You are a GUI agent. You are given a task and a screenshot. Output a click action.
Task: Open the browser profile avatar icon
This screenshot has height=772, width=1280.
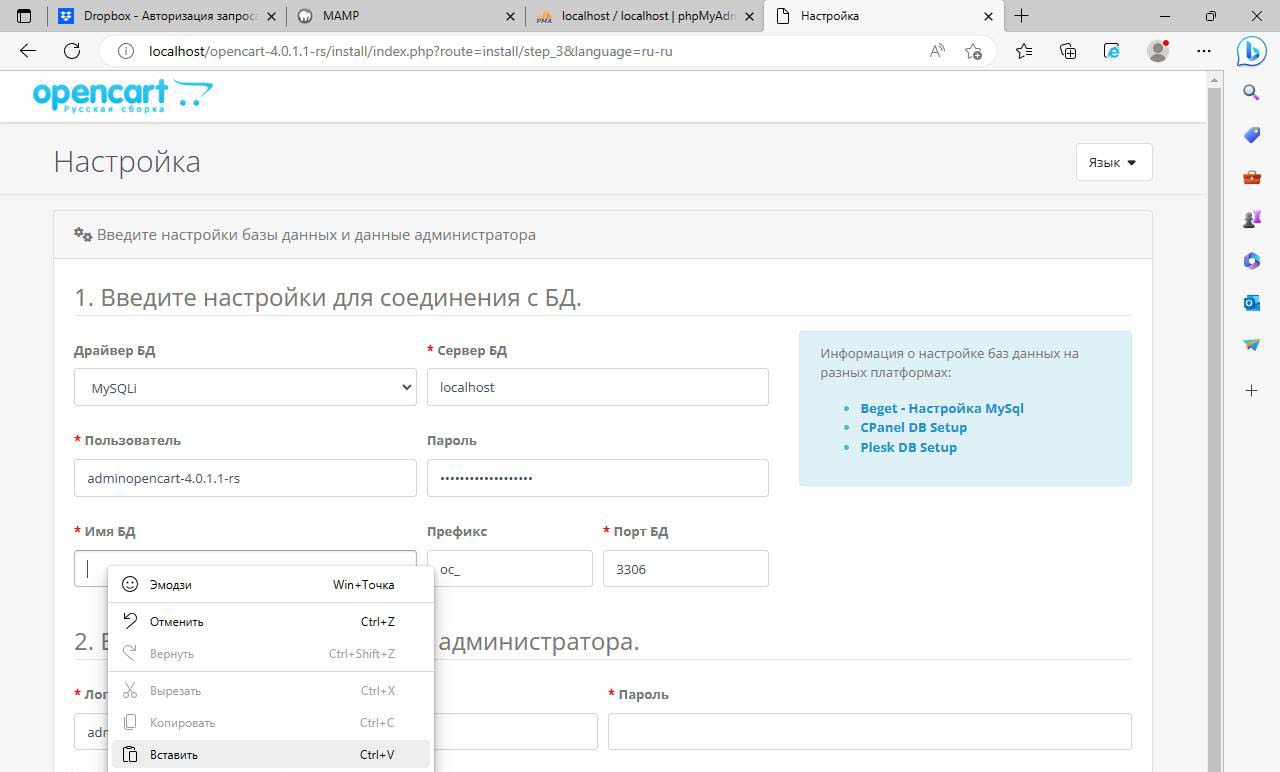pyautogui.click(x=1158, y=51)
